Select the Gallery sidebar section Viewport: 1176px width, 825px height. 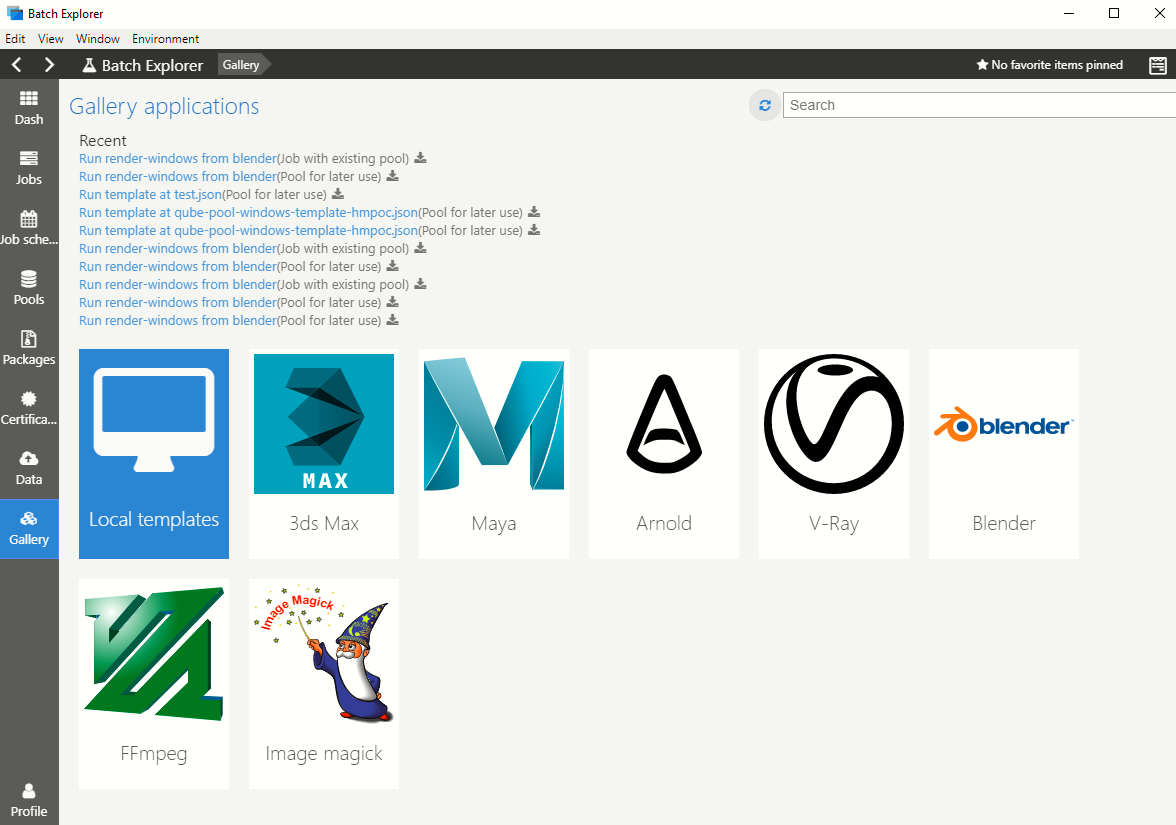point(28,529)
